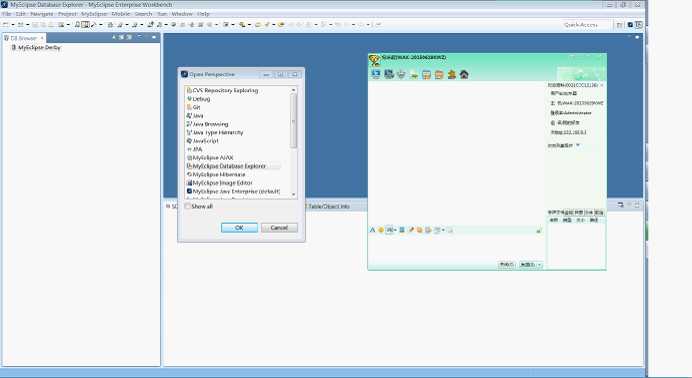Click the Quick Access search field
Viewport: 692px width, 378px height.
586,25
